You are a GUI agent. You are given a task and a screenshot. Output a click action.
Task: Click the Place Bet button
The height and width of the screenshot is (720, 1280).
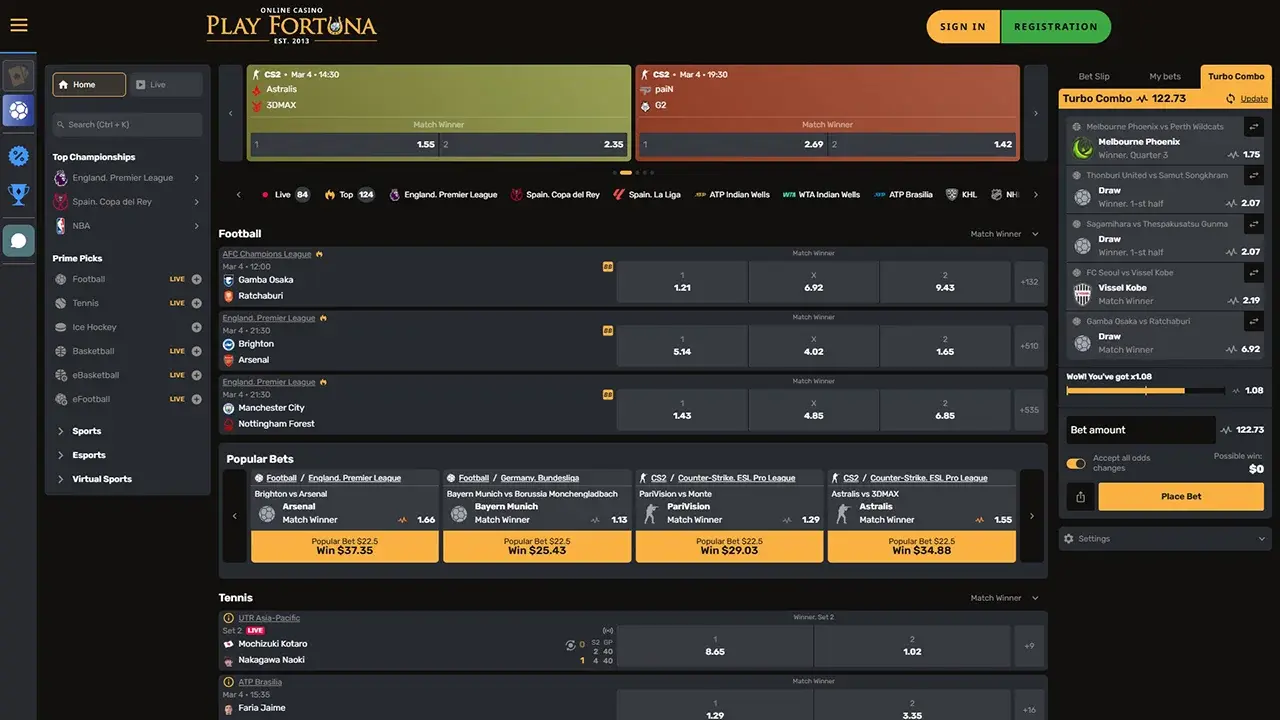(x=1181, y=497)
